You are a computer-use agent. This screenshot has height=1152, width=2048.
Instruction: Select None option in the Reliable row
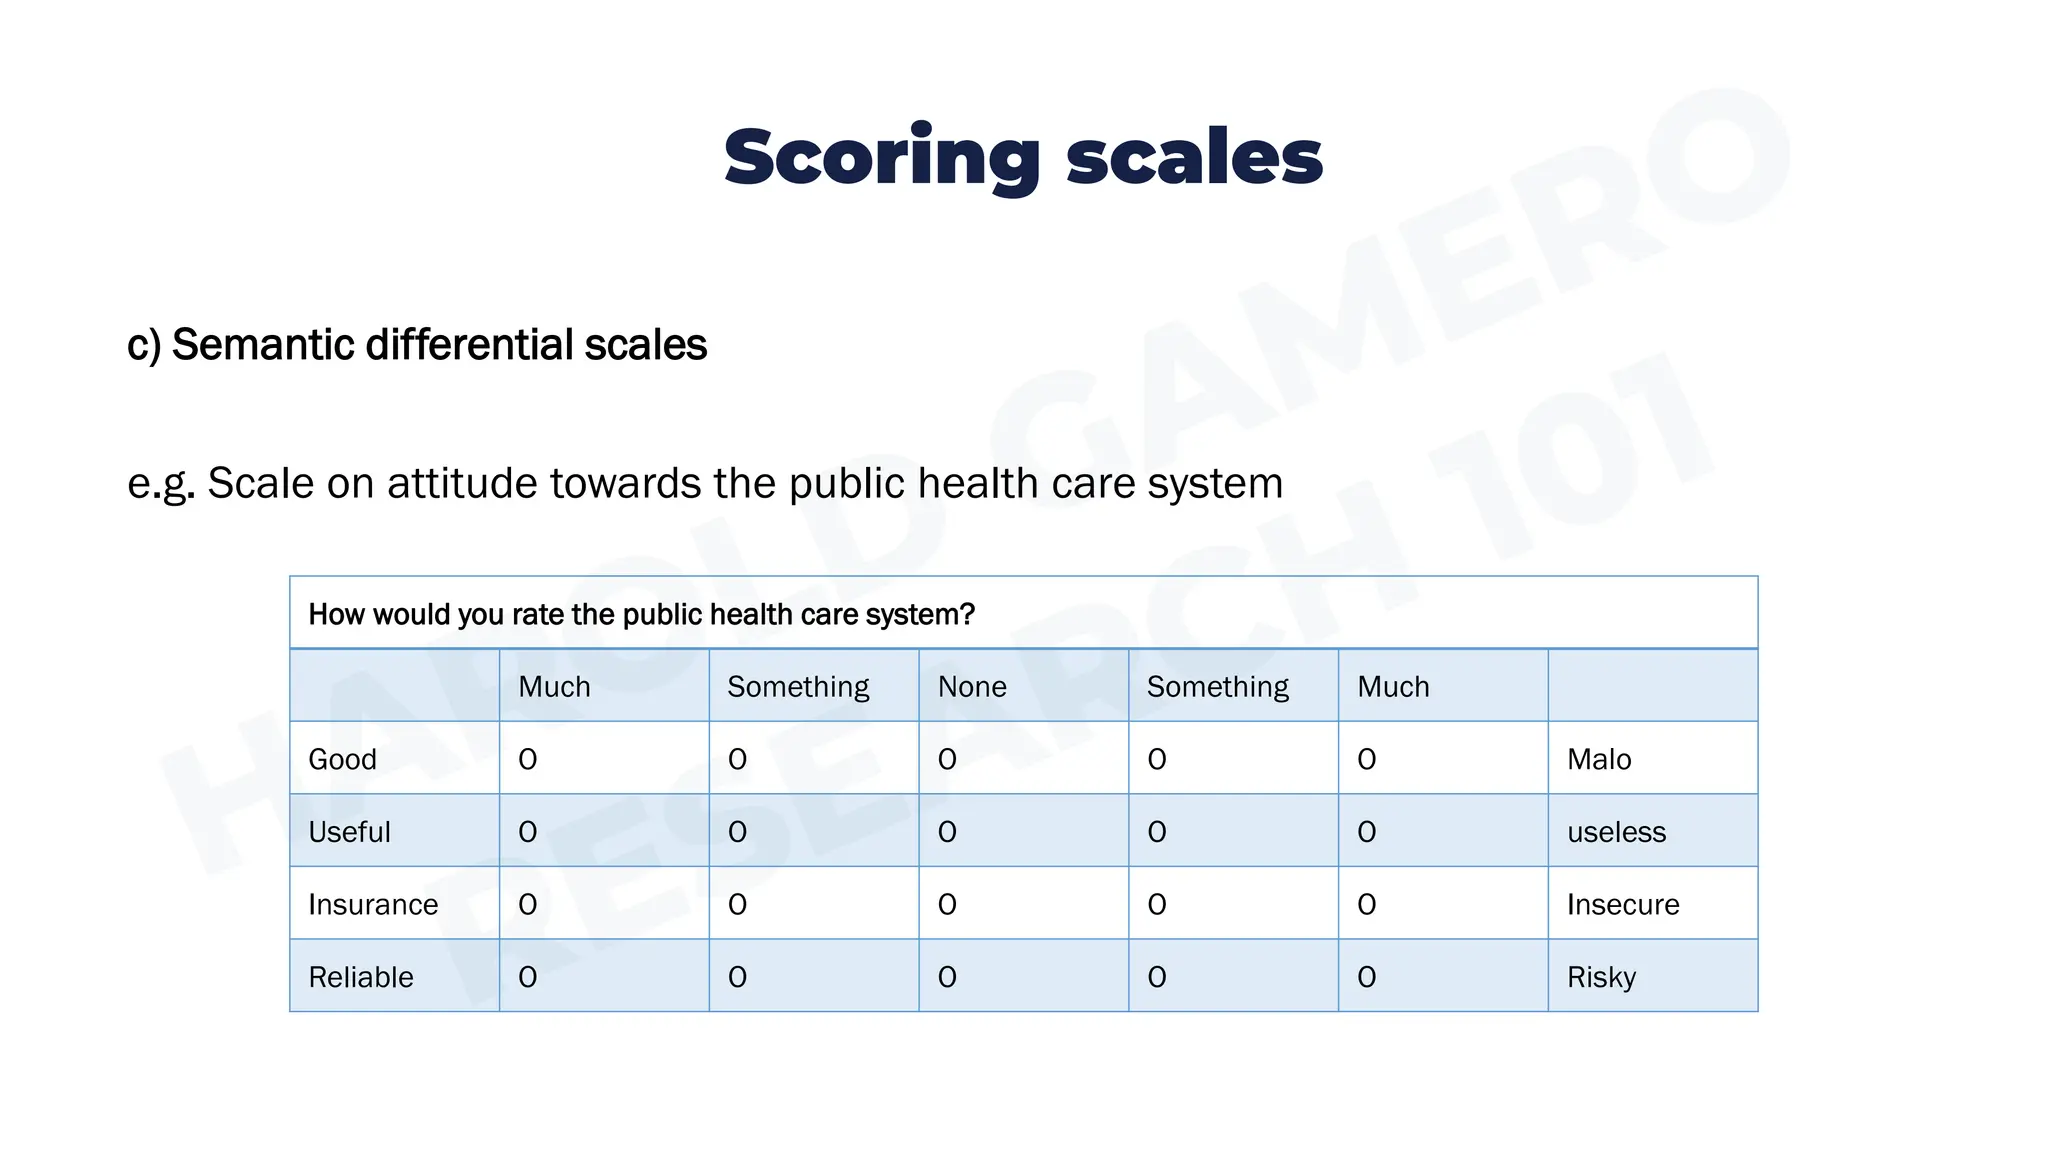pyautogui.click(x=947, y=977)
